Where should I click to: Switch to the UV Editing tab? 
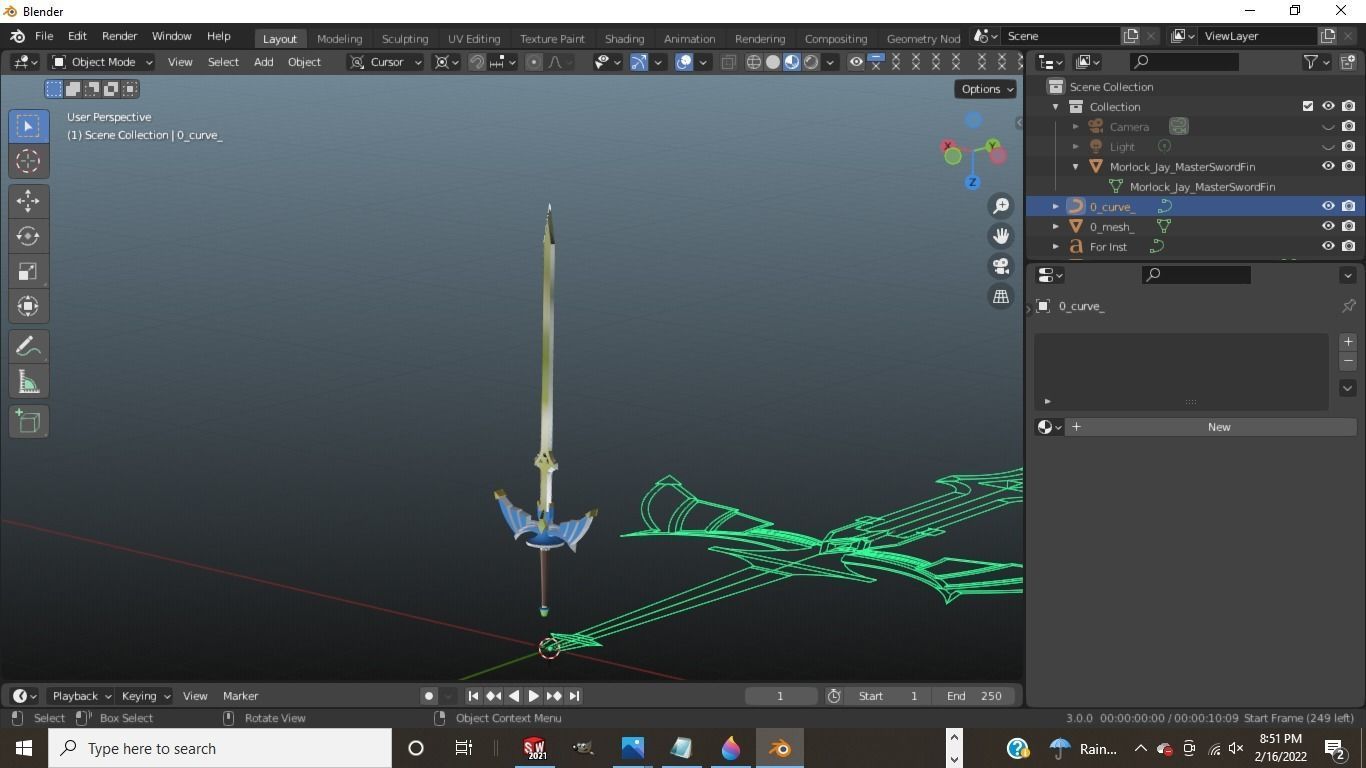(x=474, y=38)
